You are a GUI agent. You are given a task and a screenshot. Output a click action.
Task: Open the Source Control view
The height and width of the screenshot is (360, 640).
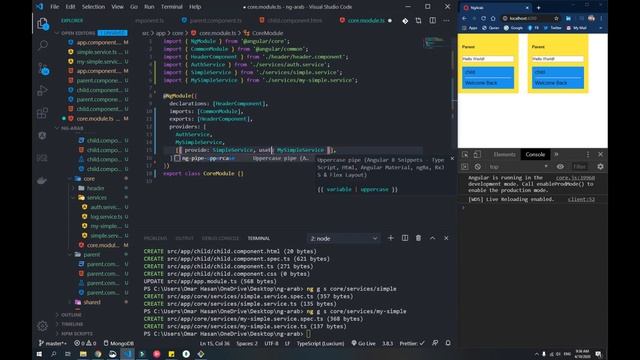42,69
